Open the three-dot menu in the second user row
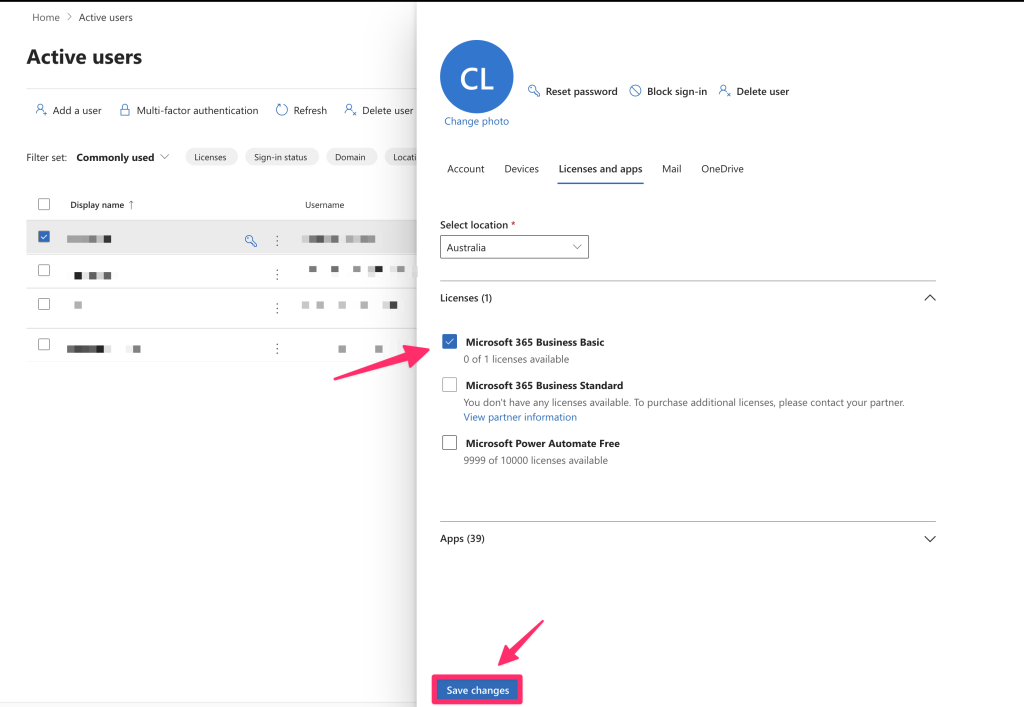Image resolution: width=1024 pixels, height=707 pixels. (x=277, y=275)
